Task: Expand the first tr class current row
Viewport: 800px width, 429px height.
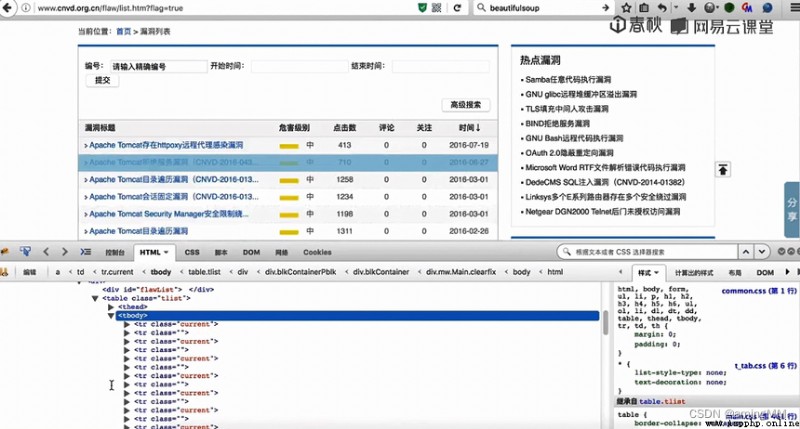Action: (x=127, y=324)
